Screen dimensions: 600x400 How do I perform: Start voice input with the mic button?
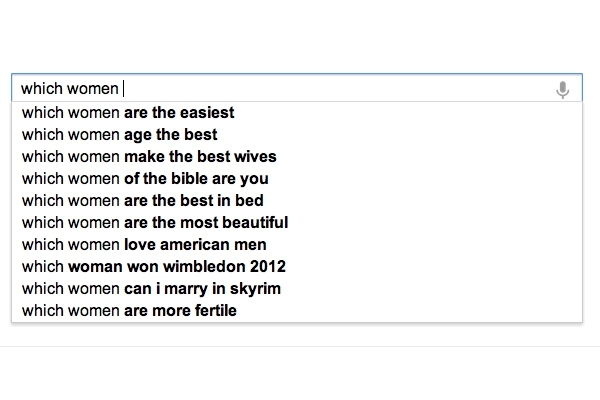click(x=562, y=90)
